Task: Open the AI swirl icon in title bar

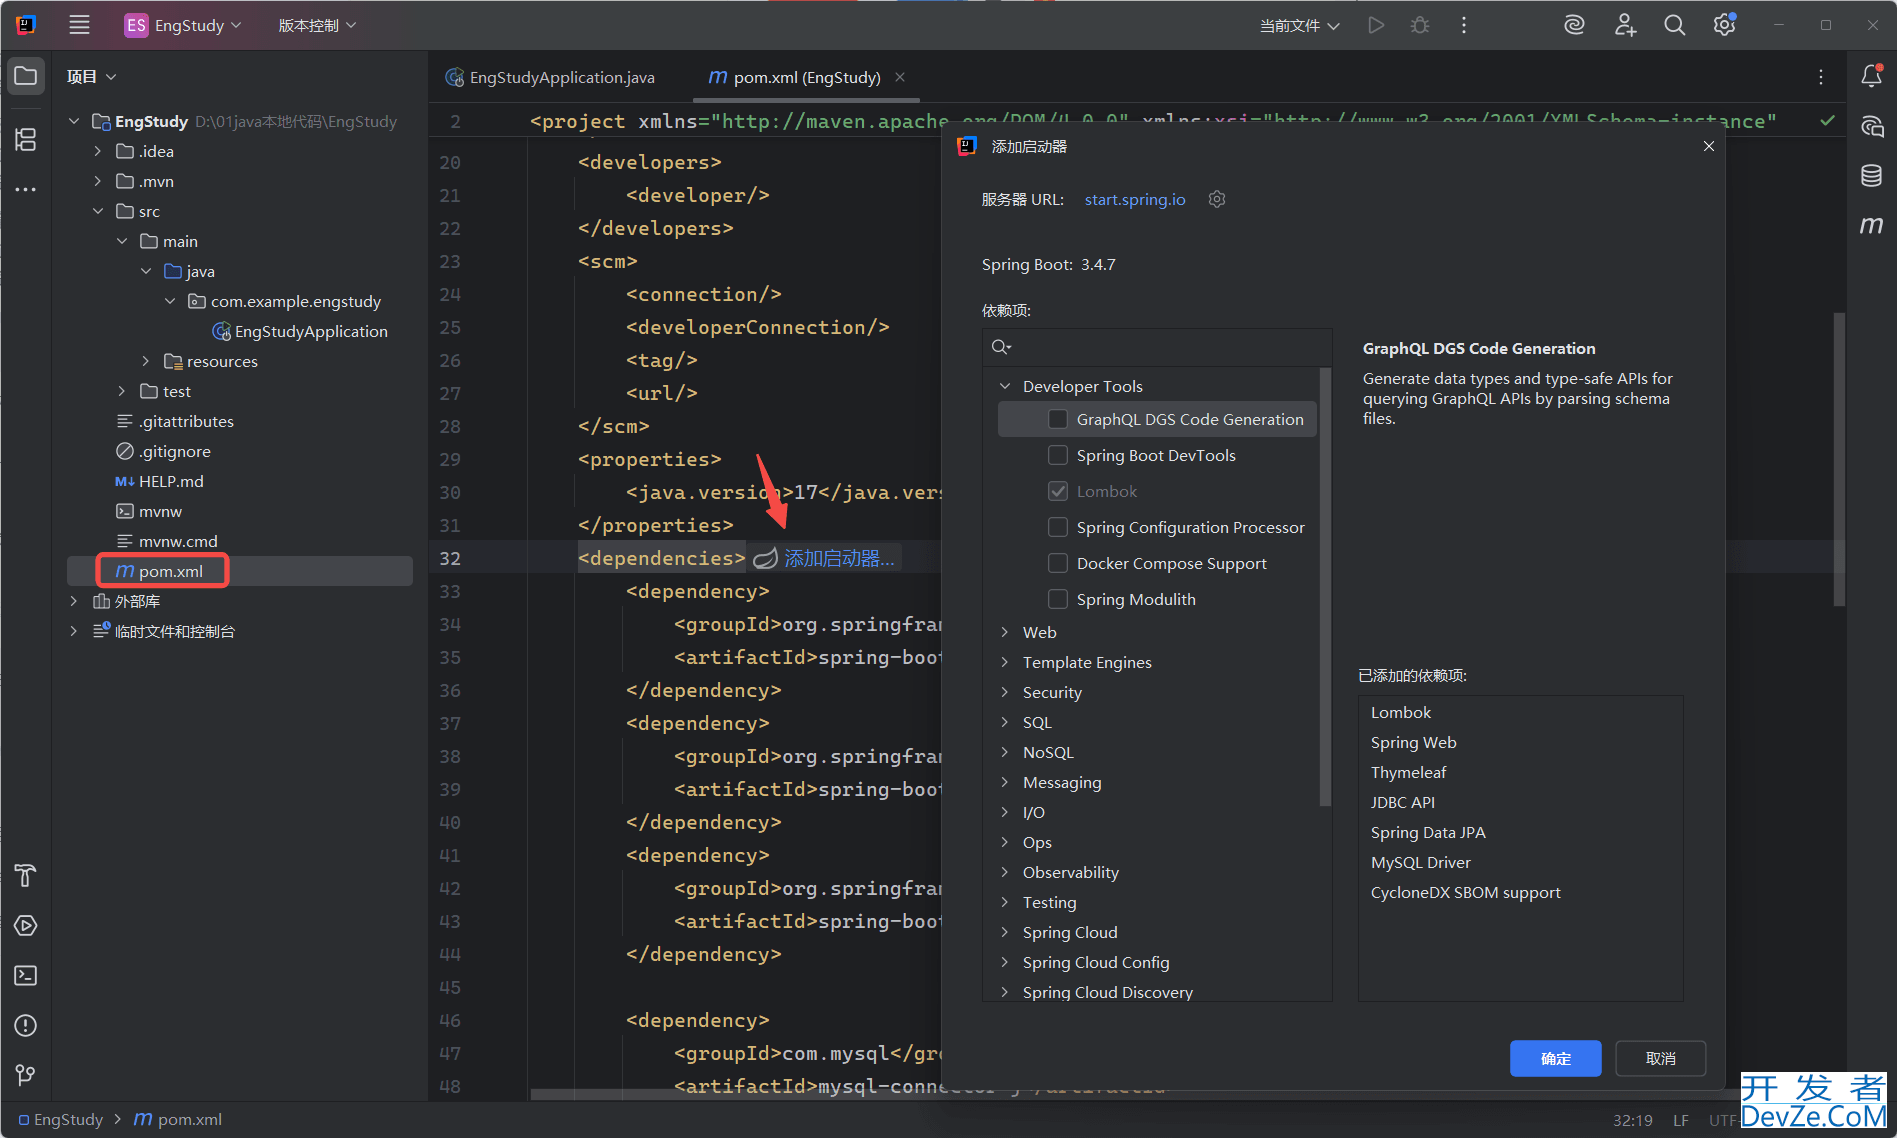Action: click(x=1574, y=25)
